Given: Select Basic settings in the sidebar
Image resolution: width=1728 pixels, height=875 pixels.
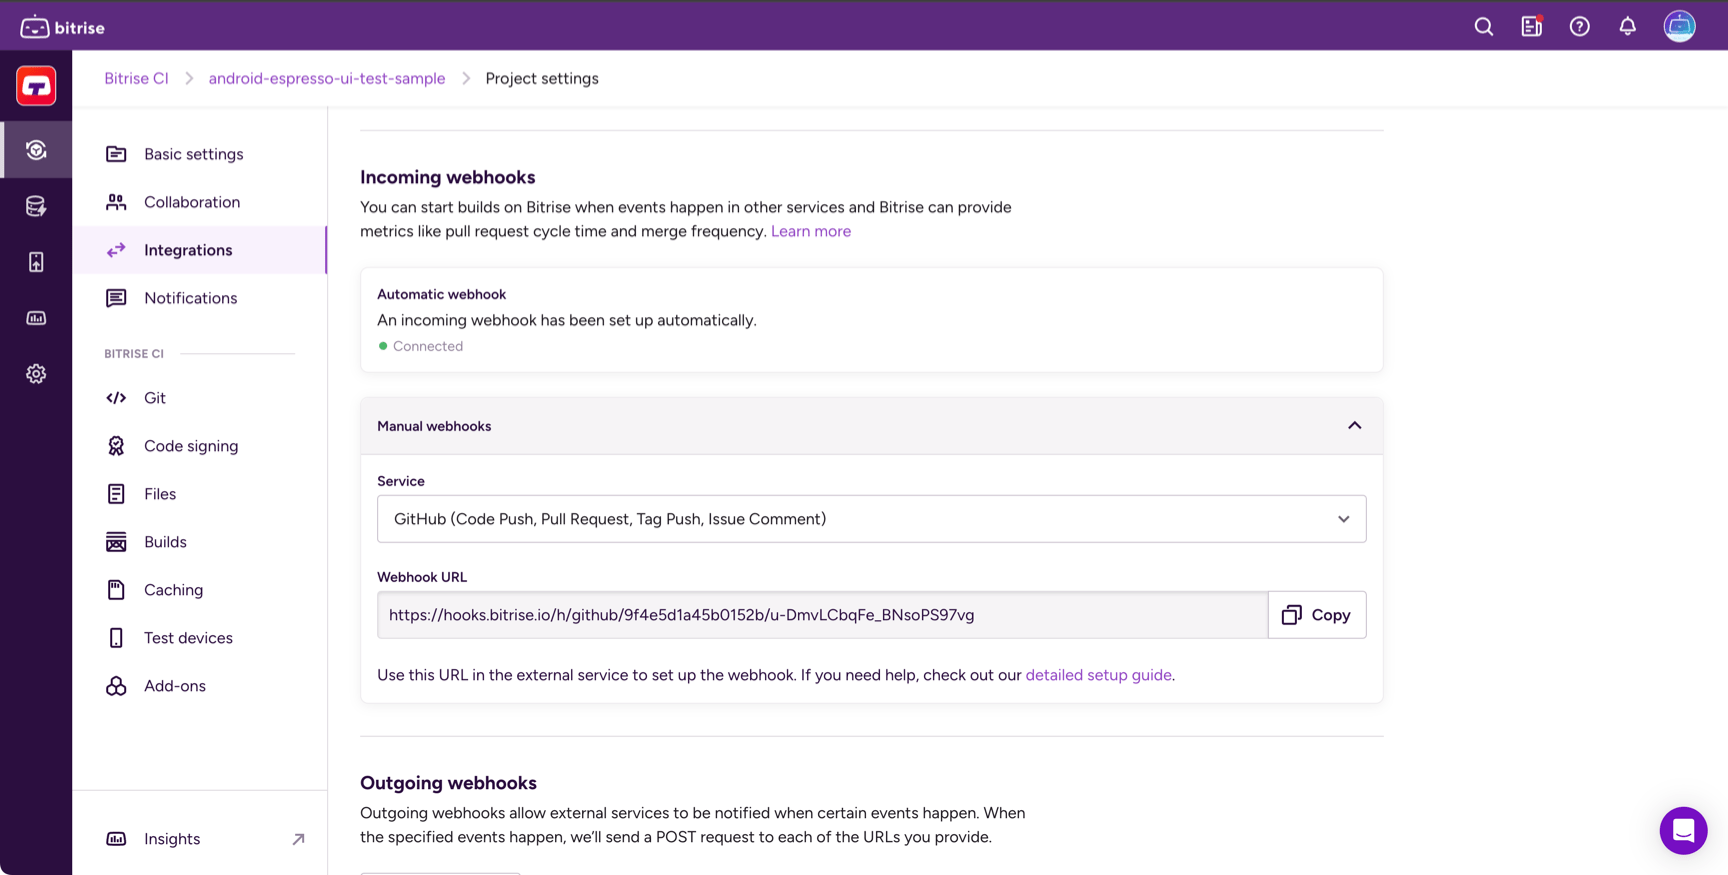Looking at the screenshot, I should pyautogui.click(x=193, y=154).
